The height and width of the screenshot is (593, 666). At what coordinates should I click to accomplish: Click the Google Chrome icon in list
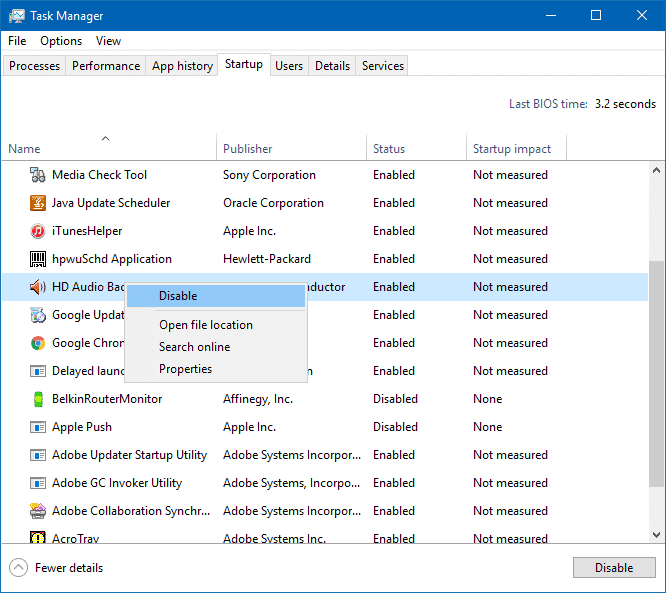38,343
